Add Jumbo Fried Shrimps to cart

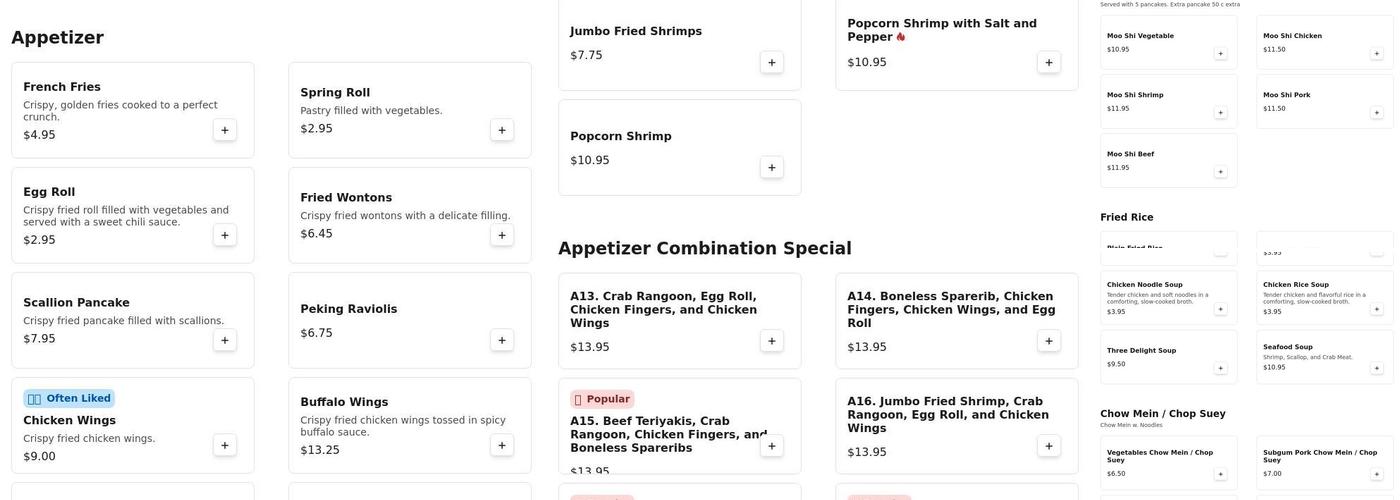[772, 62]
